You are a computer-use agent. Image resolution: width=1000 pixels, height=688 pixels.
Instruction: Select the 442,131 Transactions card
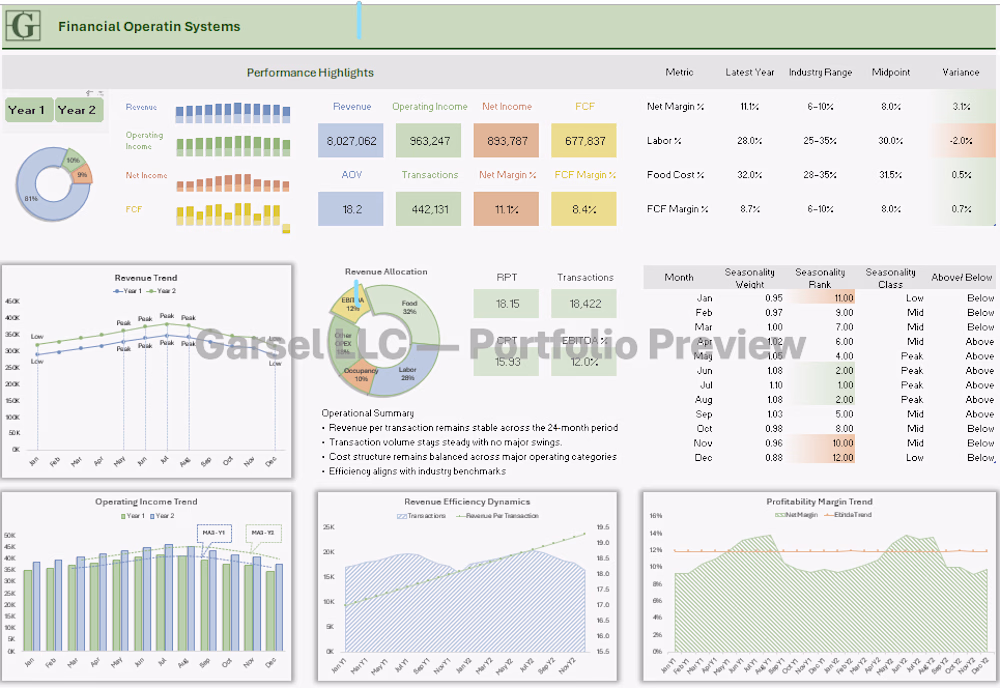point(429,209)
